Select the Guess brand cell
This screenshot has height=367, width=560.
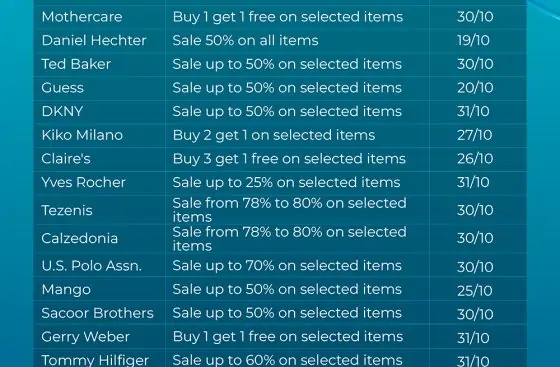coord(62,88)
